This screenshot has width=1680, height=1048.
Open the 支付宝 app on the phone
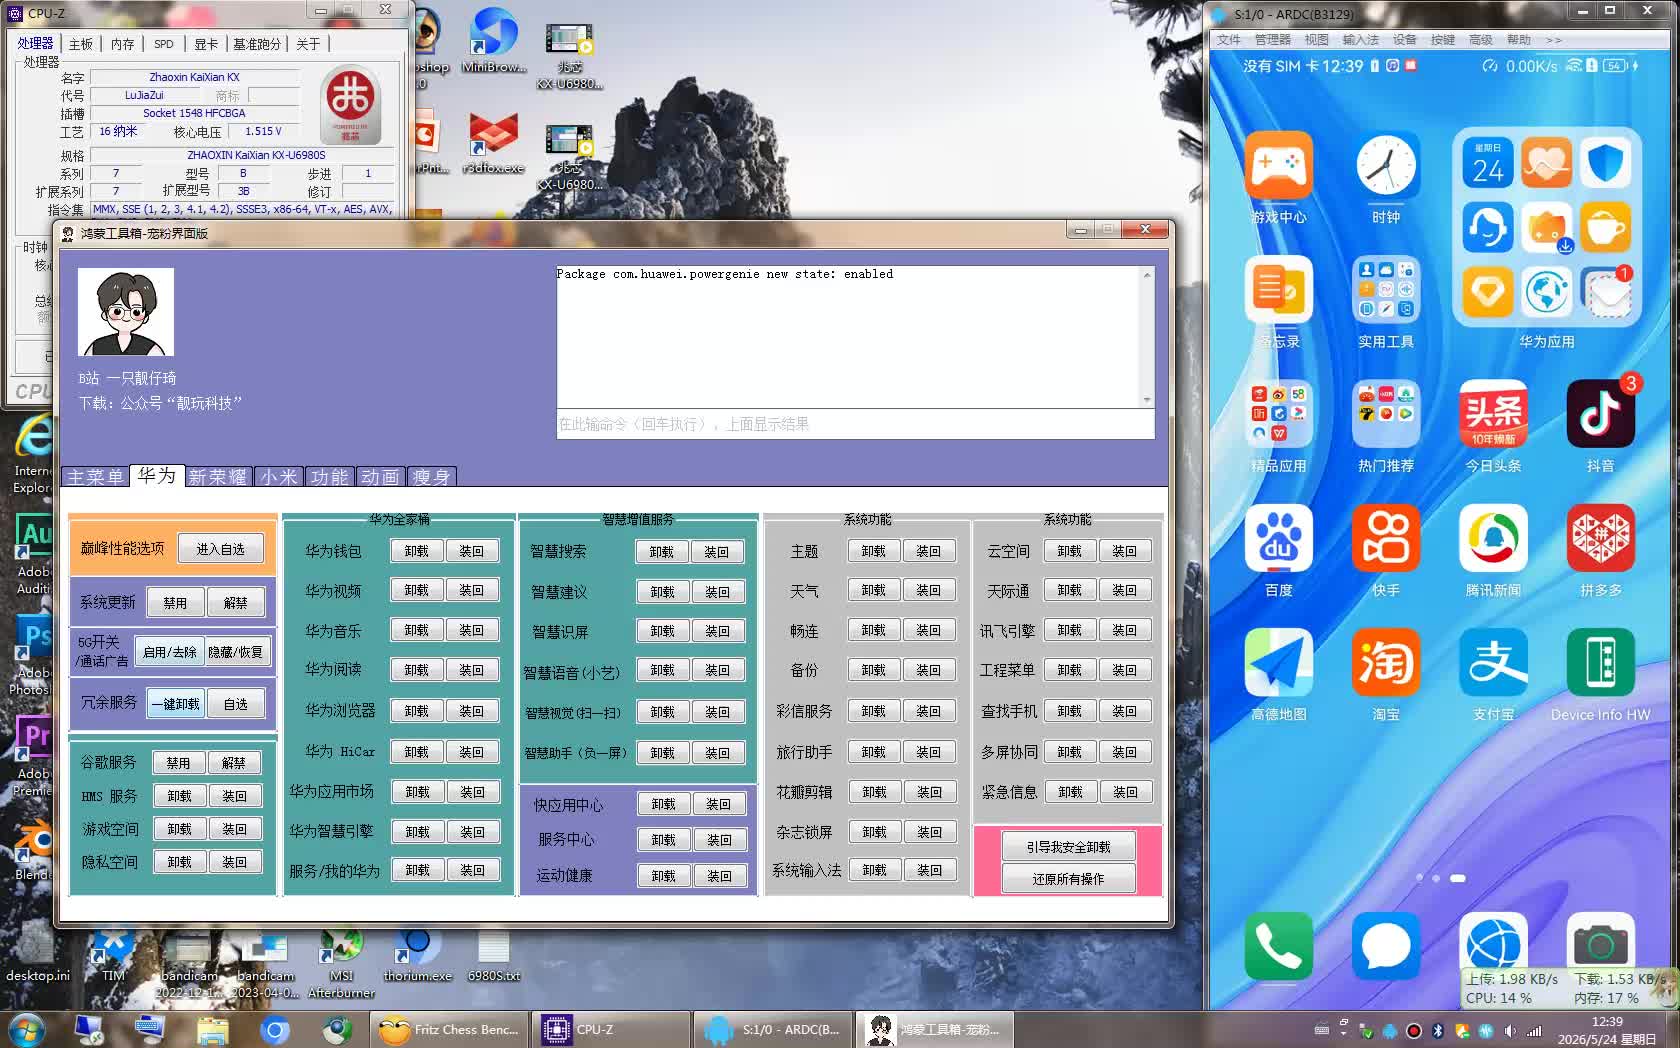(1493, 662)
